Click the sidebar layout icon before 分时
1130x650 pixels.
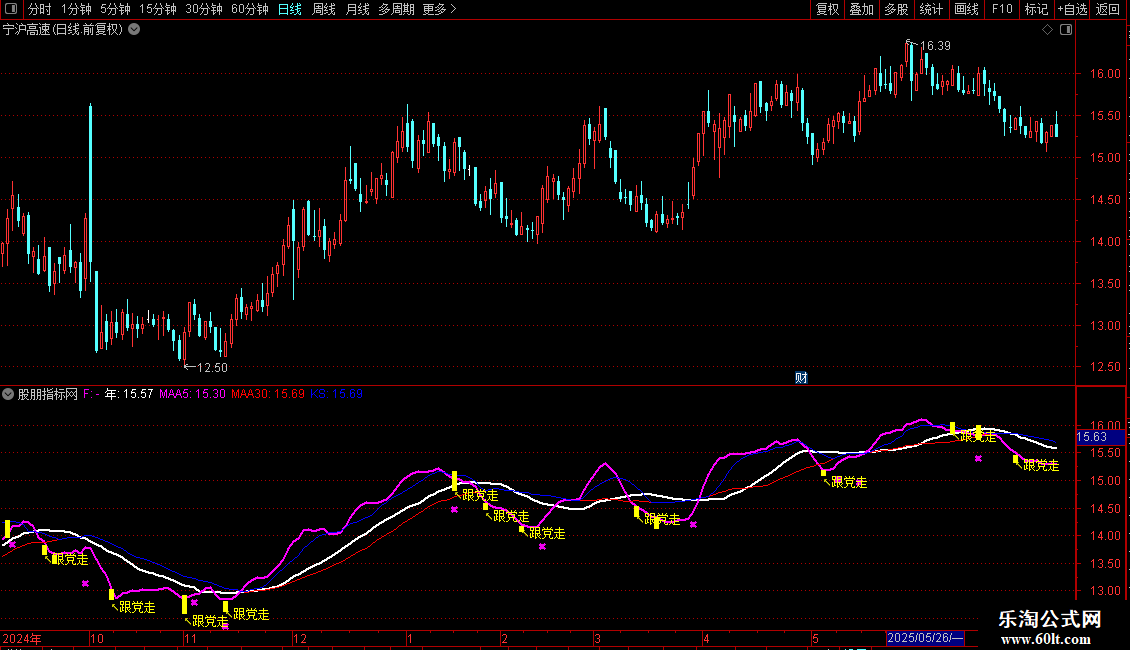pyautogui.click(x=11, y=9)
